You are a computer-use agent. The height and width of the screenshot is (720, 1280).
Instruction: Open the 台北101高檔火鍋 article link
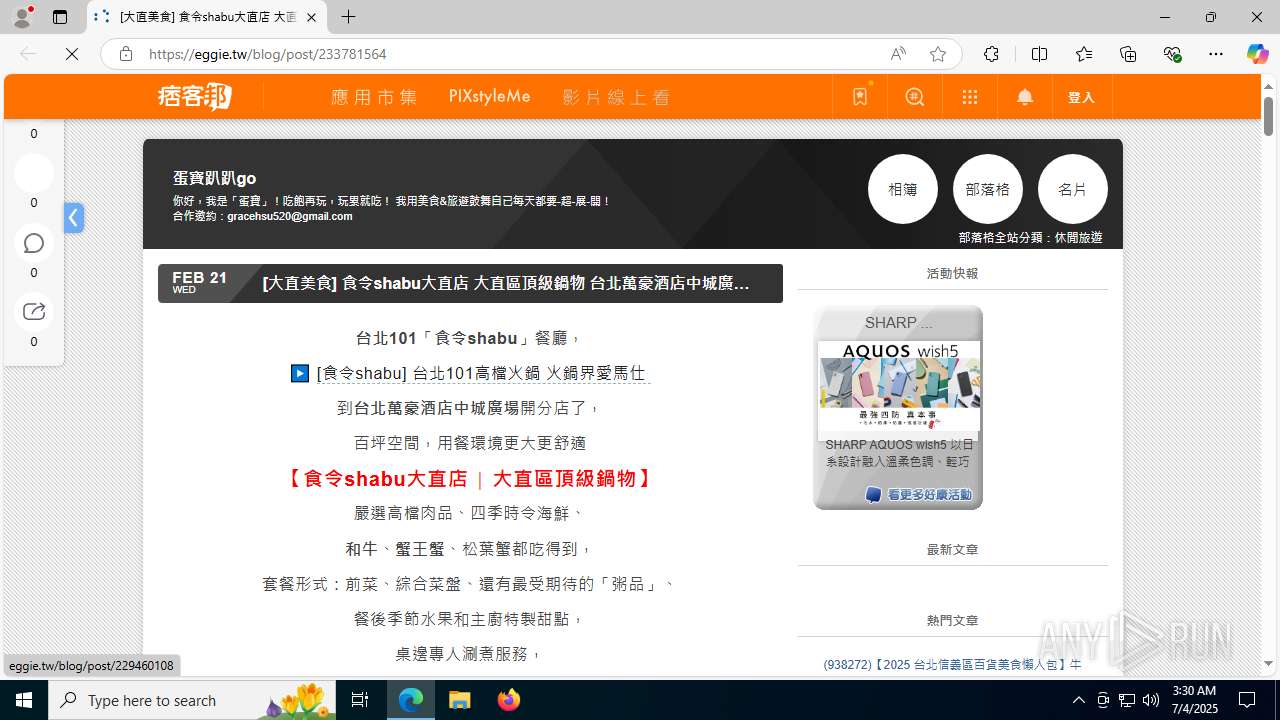(x=481, y=373)
